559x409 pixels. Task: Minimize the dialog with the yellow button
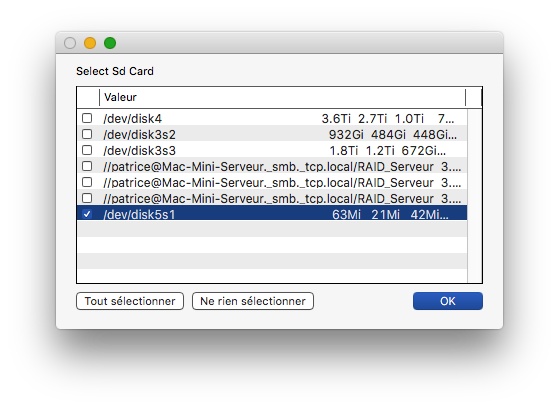[90, 43]
